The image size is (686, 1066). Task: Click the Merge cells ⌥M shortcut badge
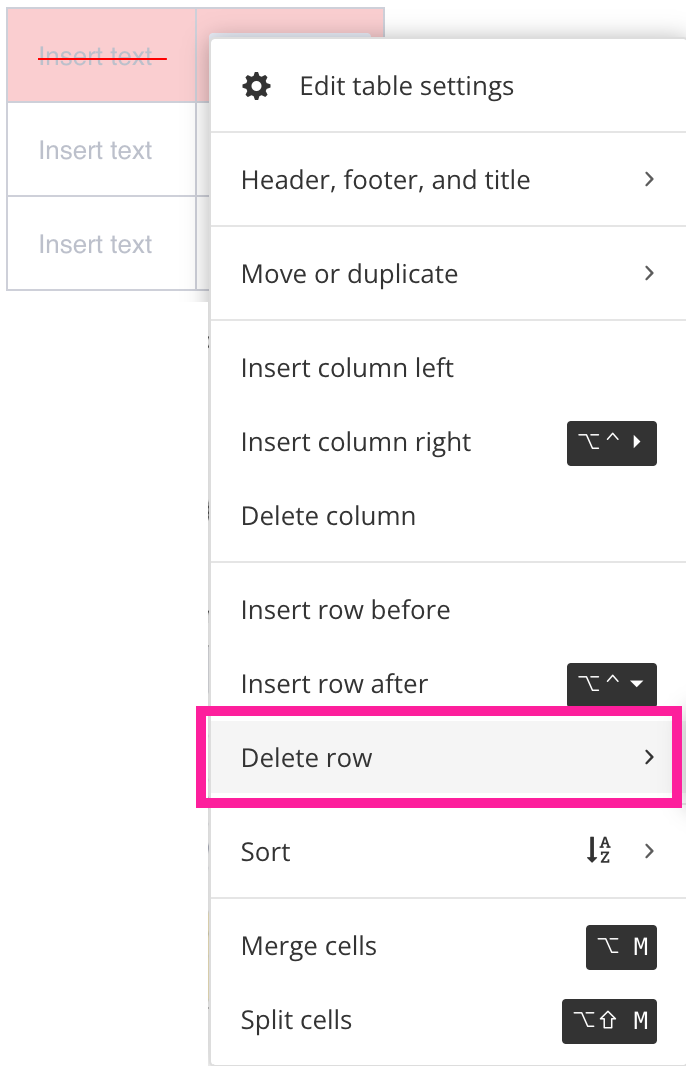pos(621,947)
